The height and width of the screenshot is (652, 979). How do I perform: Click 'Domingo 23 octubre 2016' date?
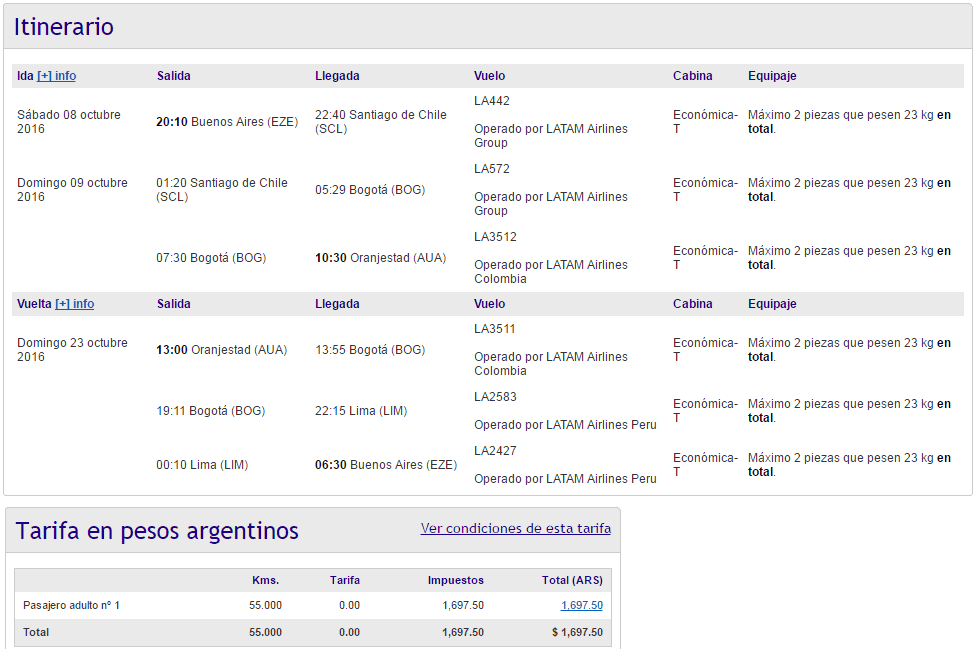[x=72, y=350]
